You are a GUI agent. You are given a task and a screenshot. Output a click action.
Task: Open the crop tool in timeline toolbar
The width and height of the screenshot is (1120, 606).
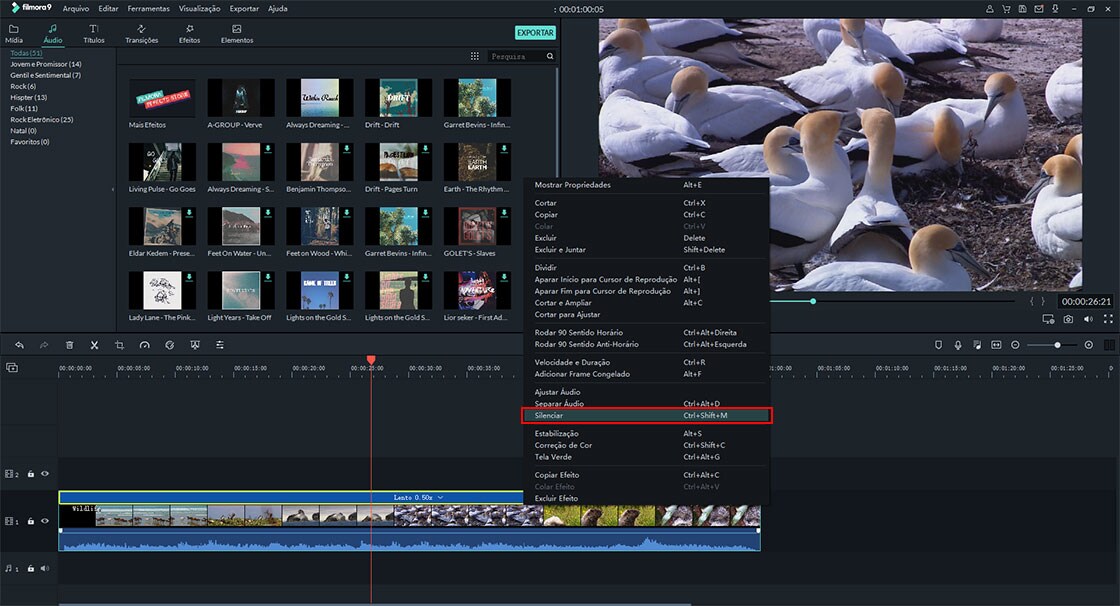pos(119,345)
